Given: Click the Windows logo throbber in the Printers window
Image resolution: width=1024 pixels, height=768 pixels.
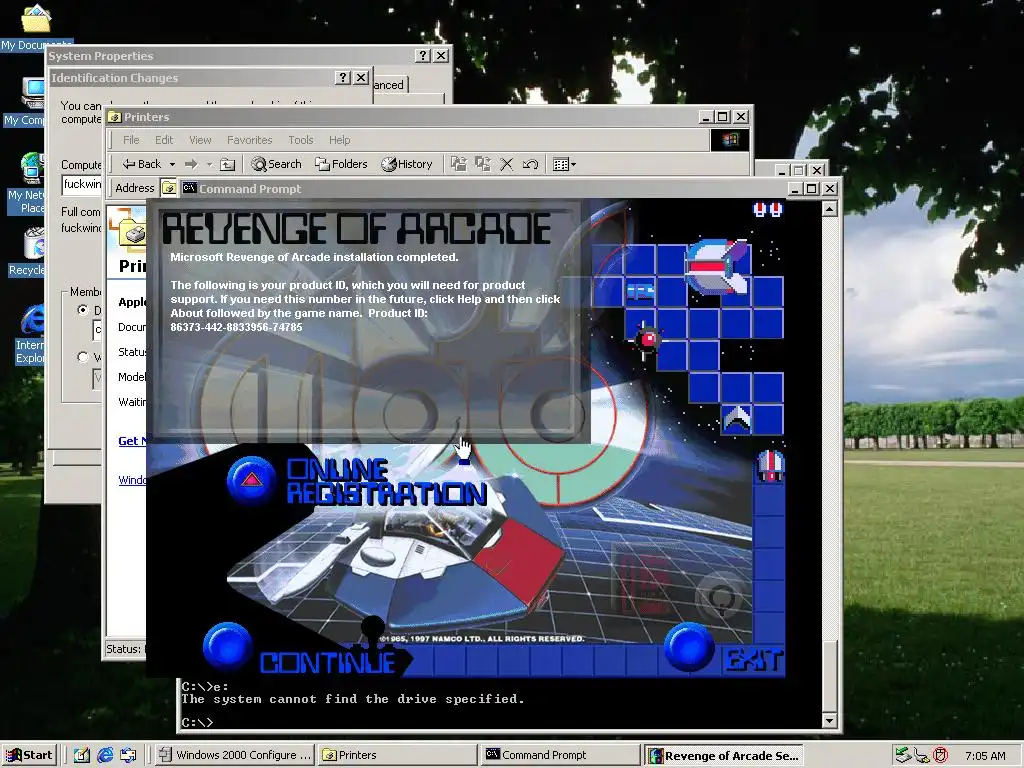Looking at the screenshot, I should click(x=729, y=140).
